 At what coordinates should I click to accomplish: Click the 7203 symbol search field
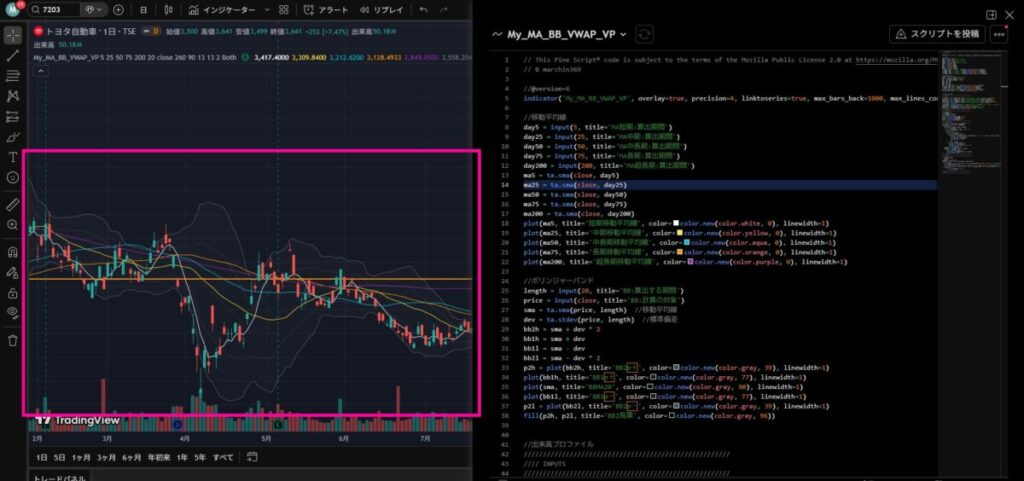point(60,10)
